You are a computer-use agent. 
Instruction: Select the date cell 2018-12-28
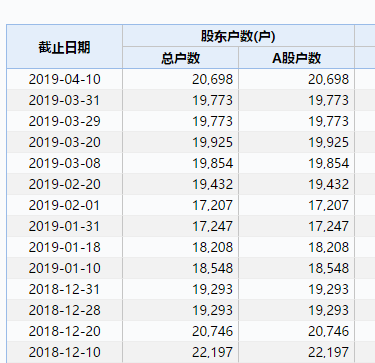click(x=64, y=310)
